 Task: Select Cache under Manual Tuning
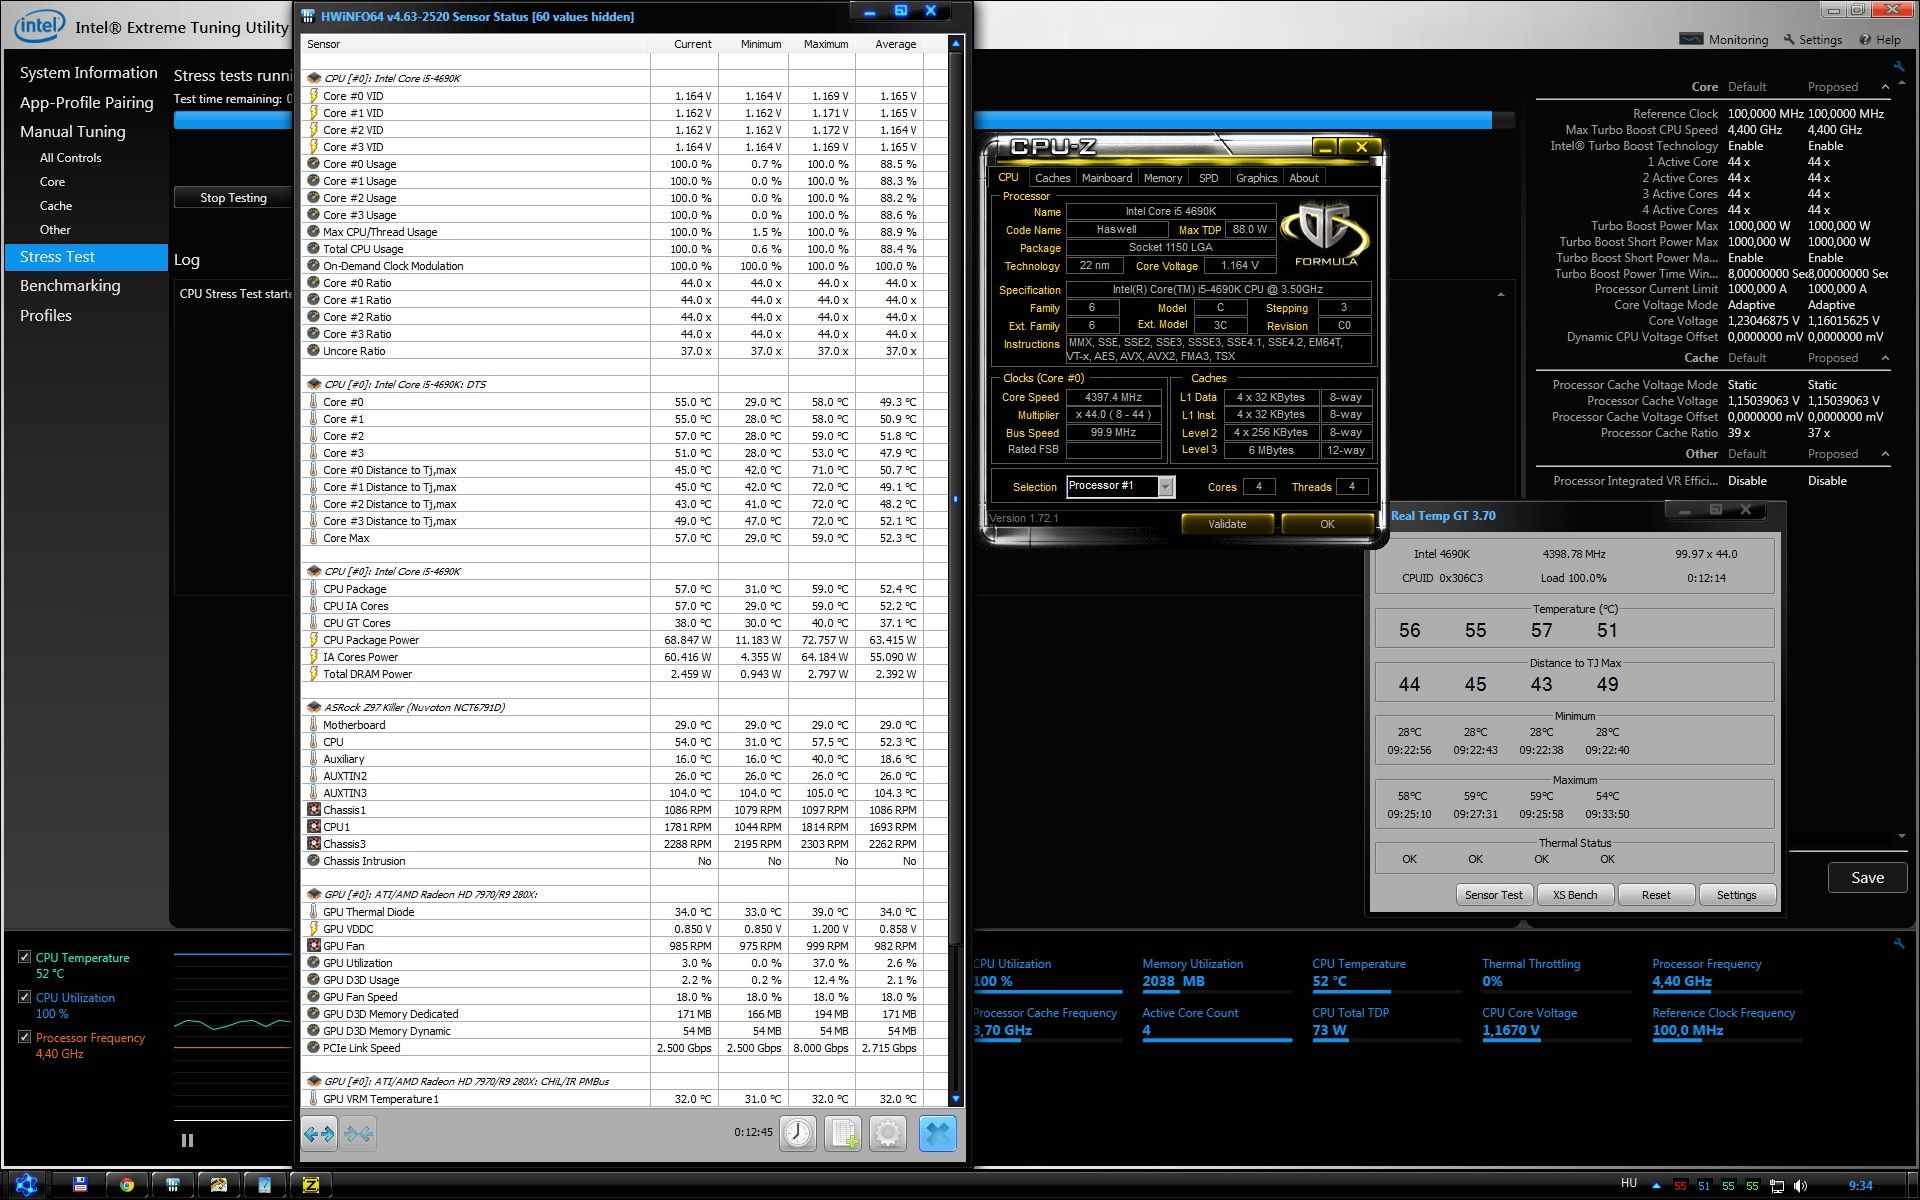(56, 206)
